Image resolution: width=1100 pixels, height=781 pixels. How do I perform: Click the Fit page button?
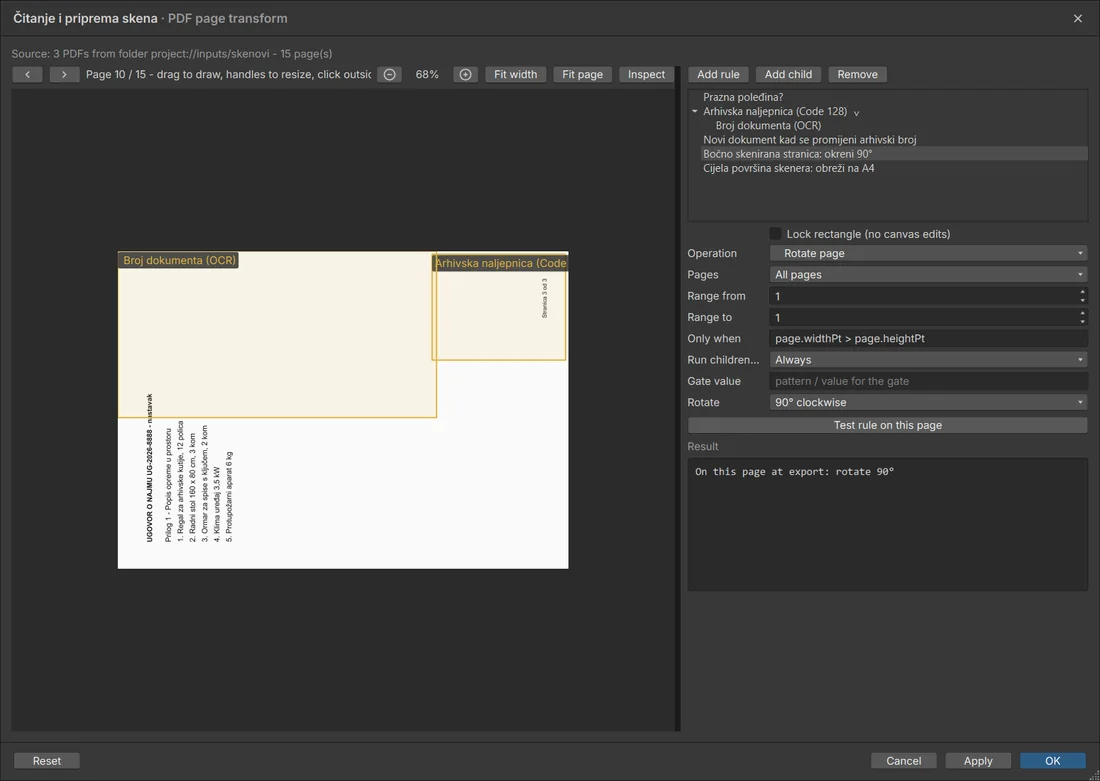pos(582,74)
